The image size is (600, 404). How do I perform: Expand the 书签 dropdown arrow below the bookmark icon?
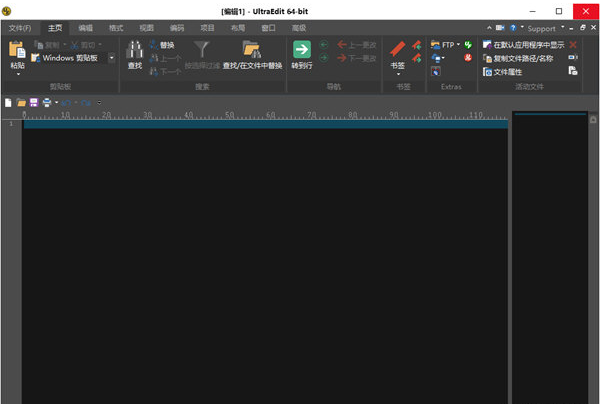[397, 74]
